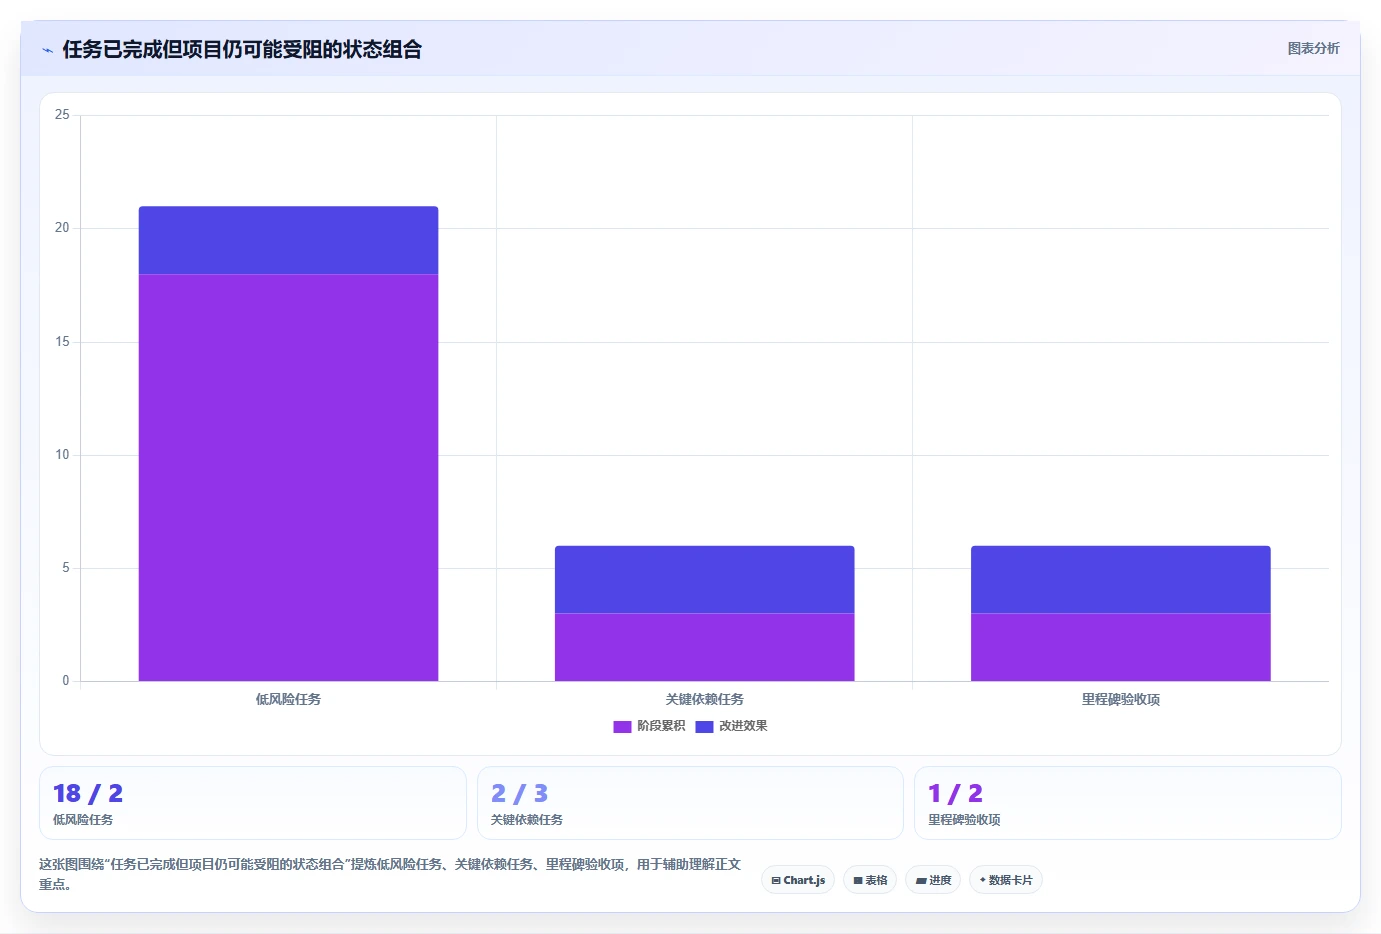Click the y-axis value 10
This screenshot has height=934, width=1381.
pyautogui.click(x=62, y=455)
